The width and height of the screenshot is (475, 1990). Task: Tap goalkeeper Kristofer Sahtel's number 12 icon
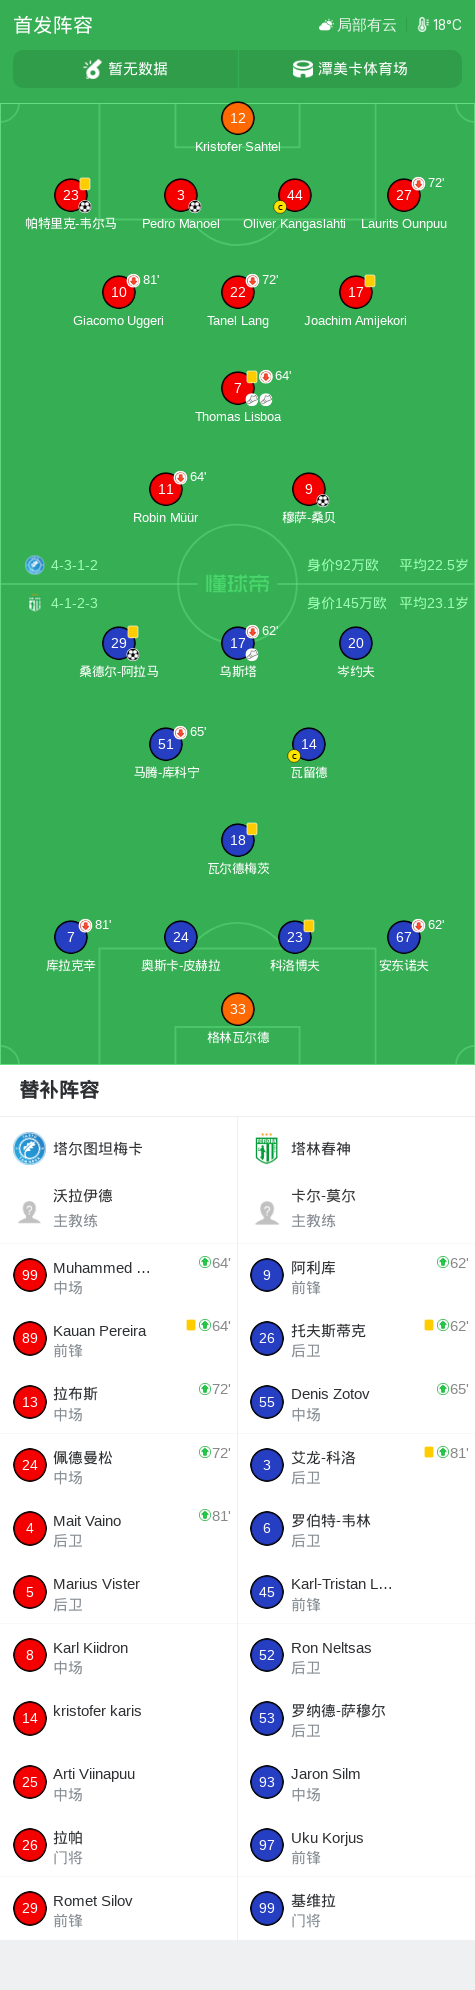point(238,118)
